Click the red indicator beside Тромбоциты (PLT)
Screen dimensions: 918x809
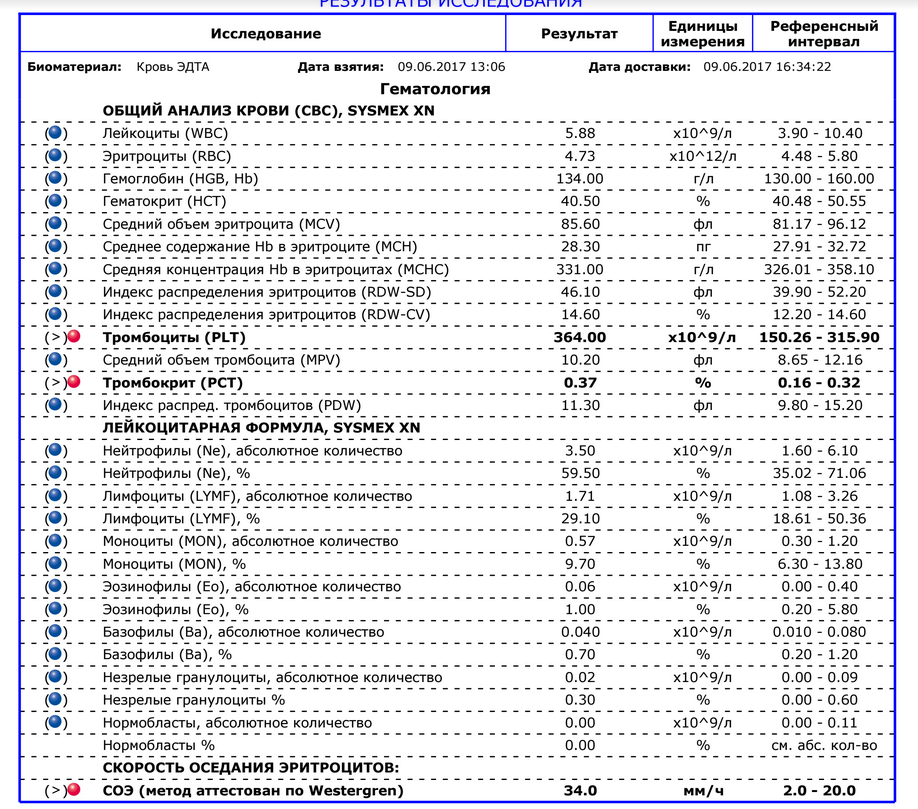[x=73, y=337]
